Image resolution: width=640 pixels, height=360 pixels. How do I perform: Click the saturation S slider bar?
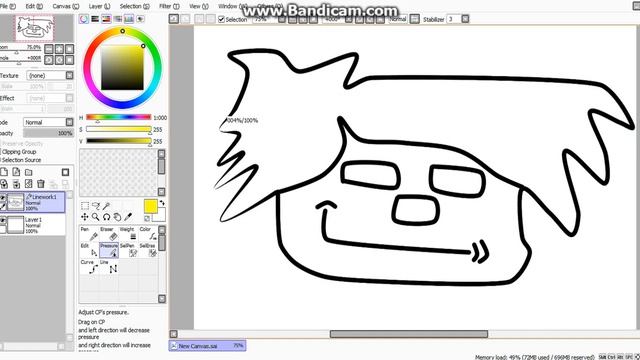click(x=118, y=129)
